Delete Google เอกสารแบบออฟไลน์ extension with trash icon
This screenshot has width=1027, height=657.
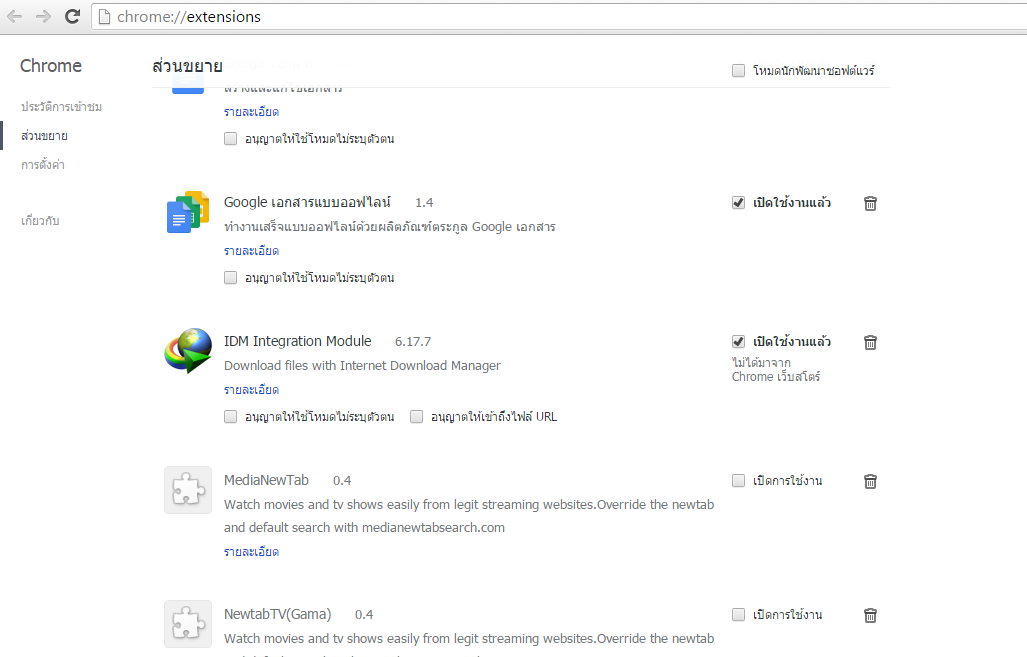[870, 203]
